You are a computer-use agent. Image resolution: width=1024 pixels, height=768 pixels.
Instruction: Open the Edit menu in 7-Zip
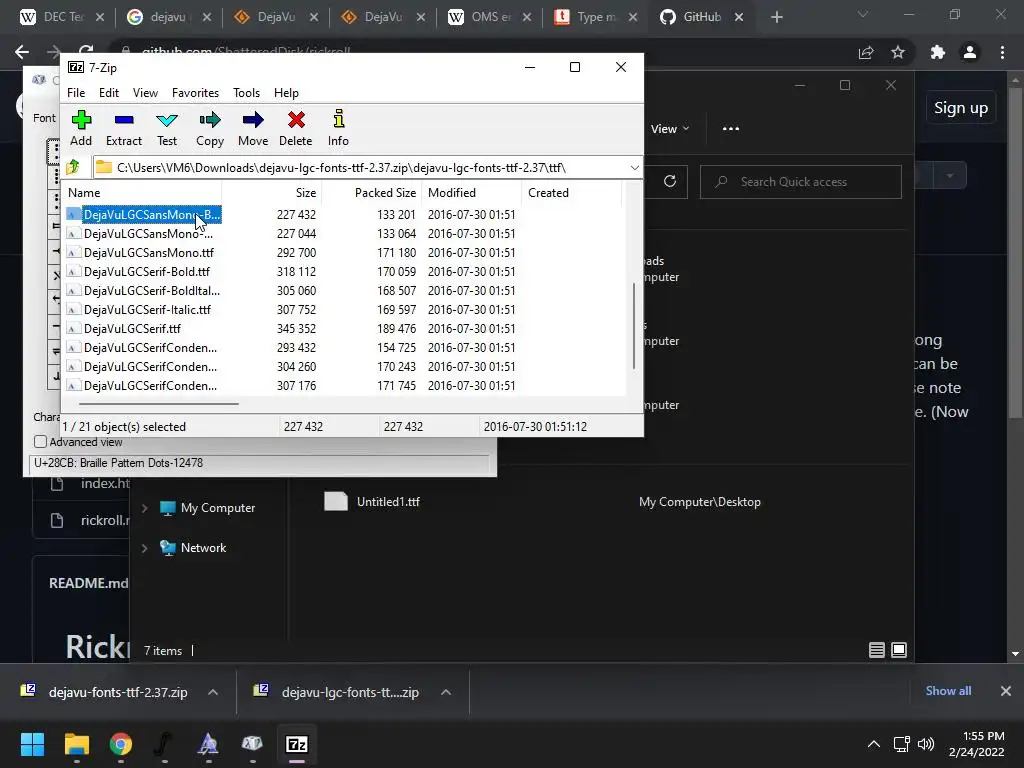point(108,93)
